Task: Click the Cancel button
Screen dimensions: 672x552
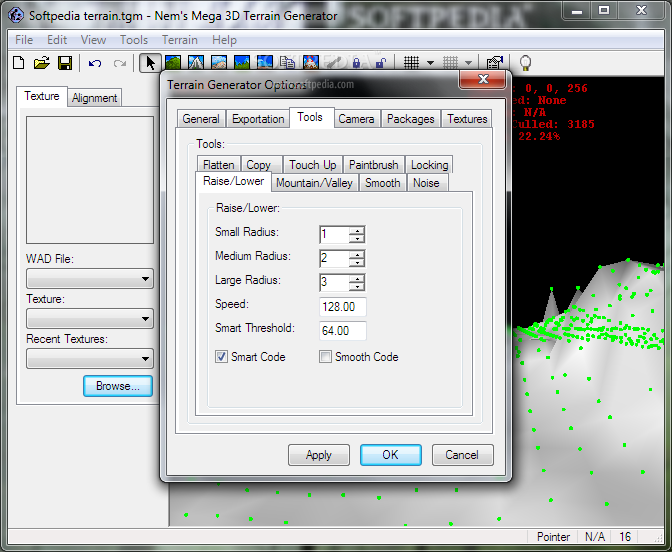Action: [462, 455]
